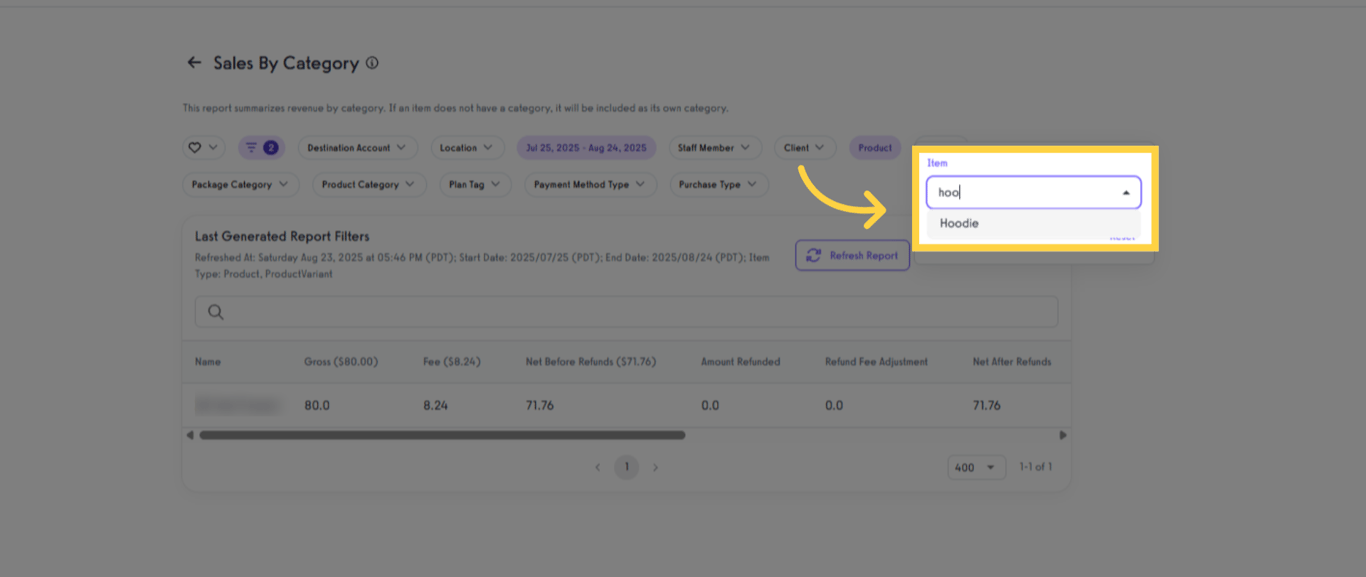Image resolution: width=1366 pixels, height=577 pixels.
Task: Click the right arrow of the table scrollbar
Action: tap(1063, 435)
